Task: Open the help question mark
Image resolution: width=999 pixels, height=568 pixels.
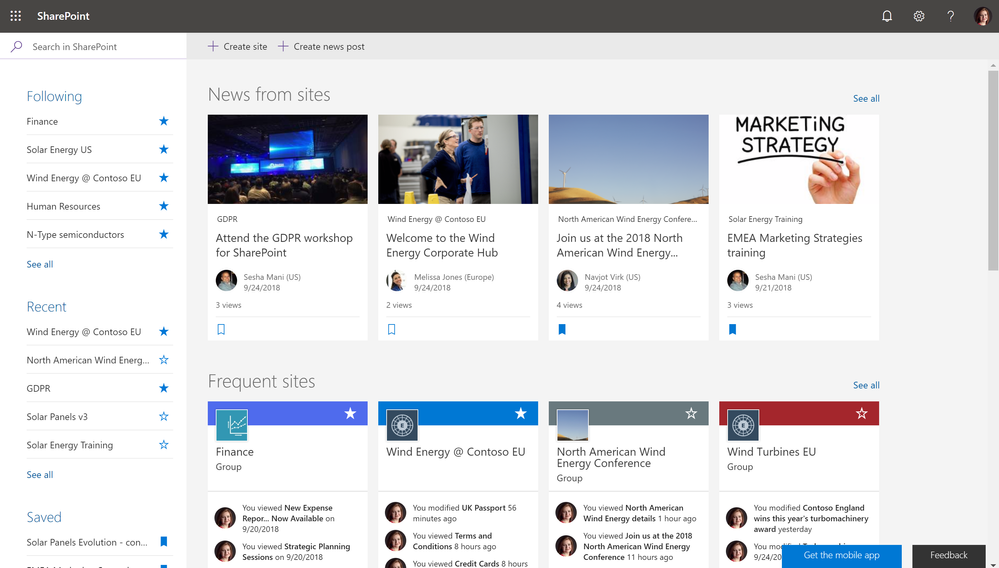Action: 951,16
